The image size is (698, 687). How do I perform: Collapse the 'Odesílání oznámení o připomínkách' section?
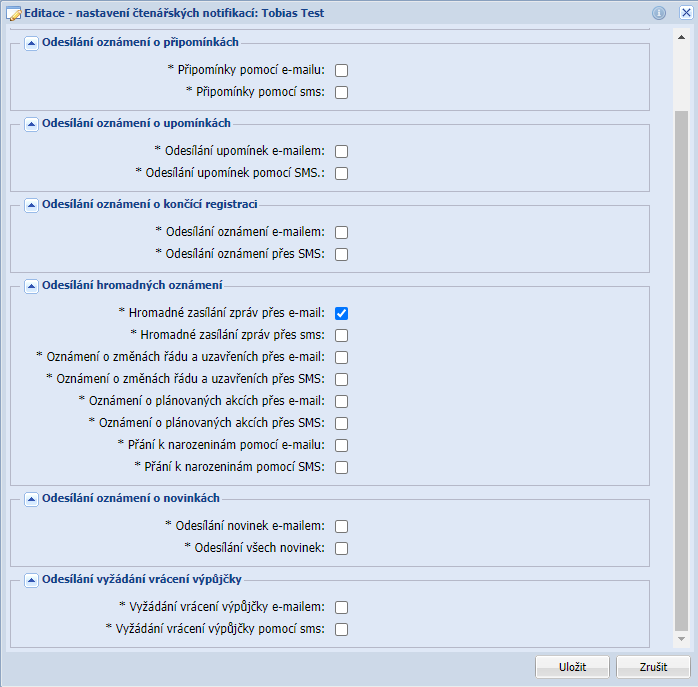coord(30,43)
